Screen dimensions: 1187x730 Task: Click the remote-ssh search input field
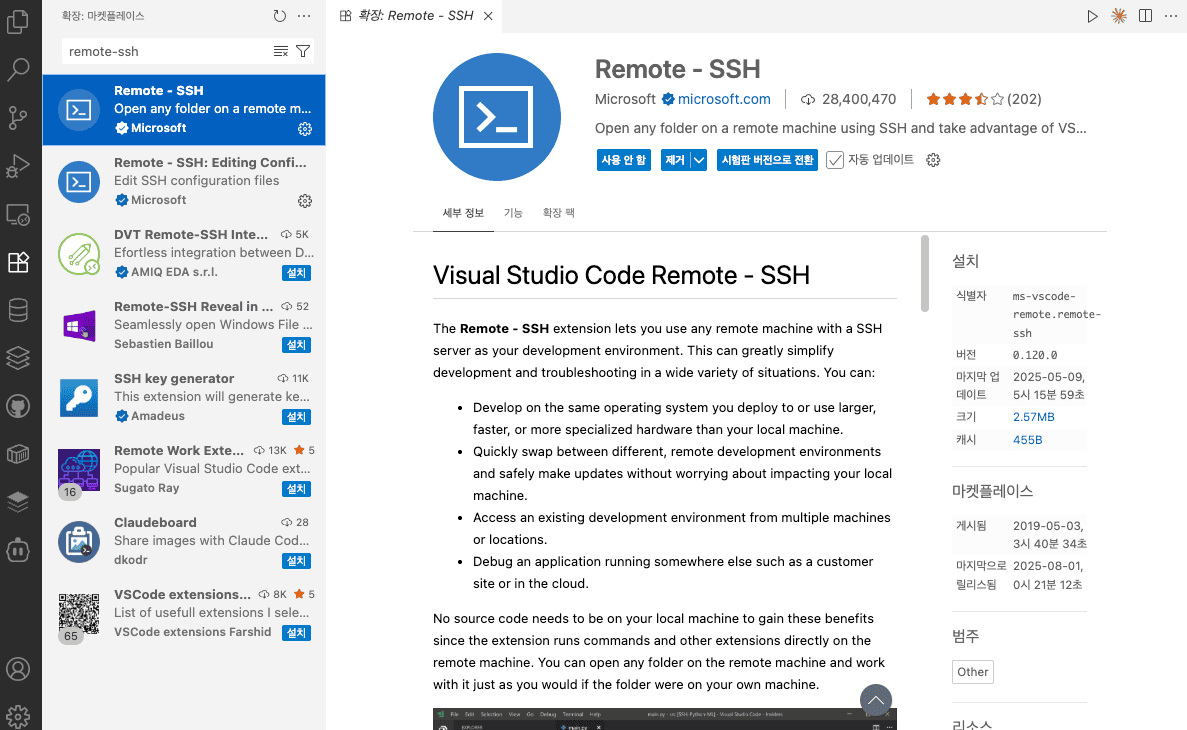[x=167, y=51]
